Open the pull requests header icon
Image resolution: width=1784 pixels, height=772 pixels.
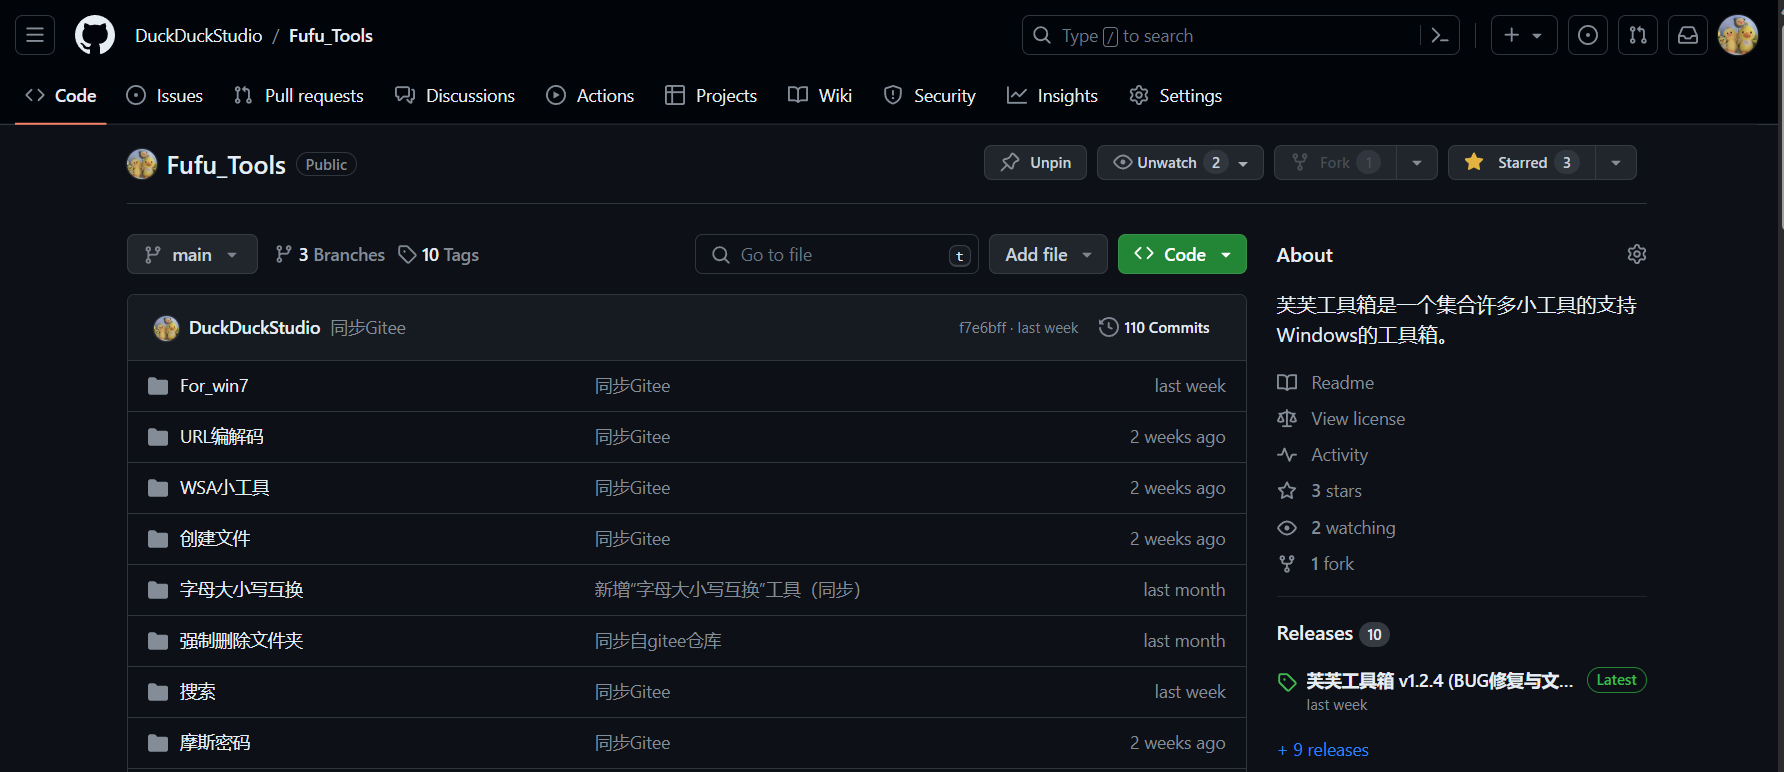click(x=1638, y=36)
